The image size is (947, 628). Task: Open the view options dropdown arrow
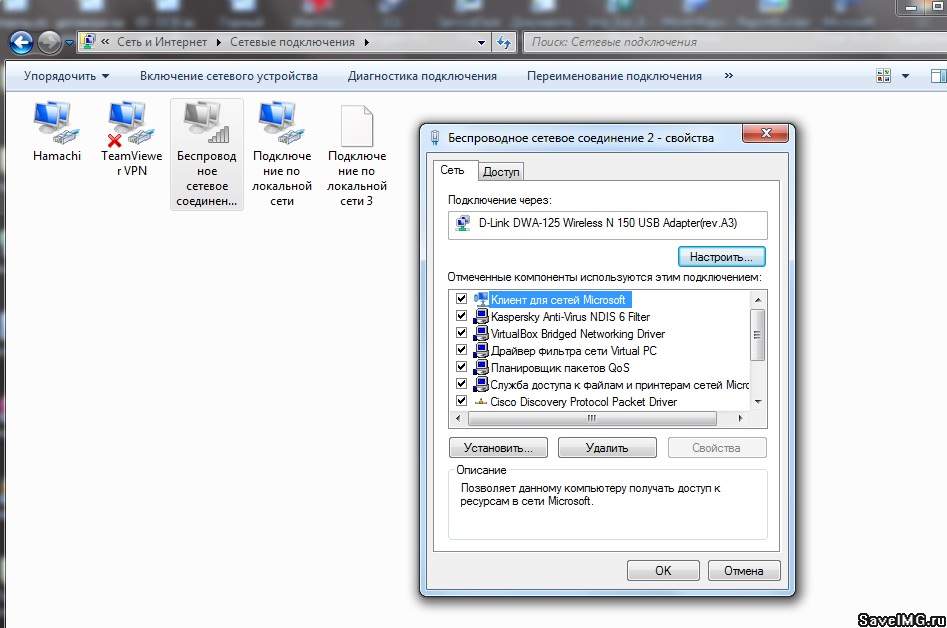pos(905,76)
